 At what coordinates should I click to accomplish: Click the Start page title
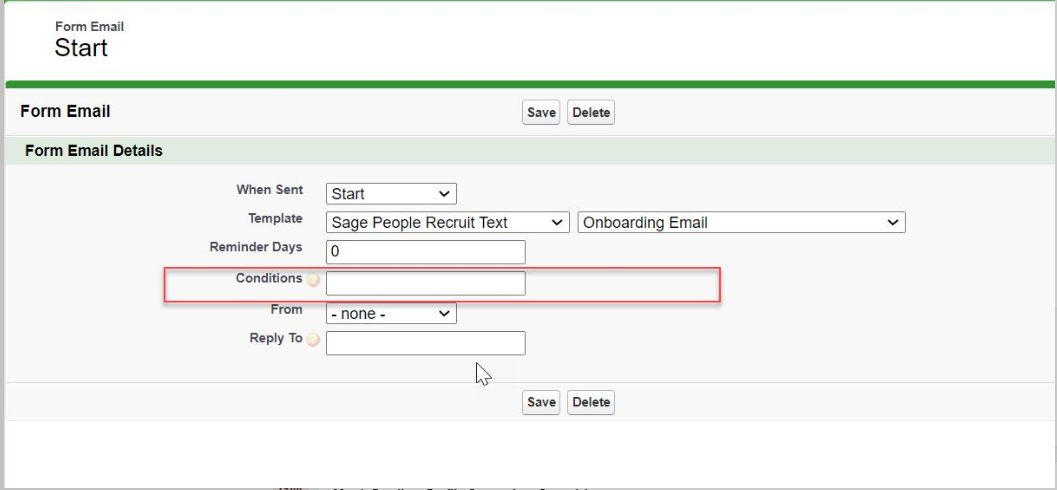81,48
